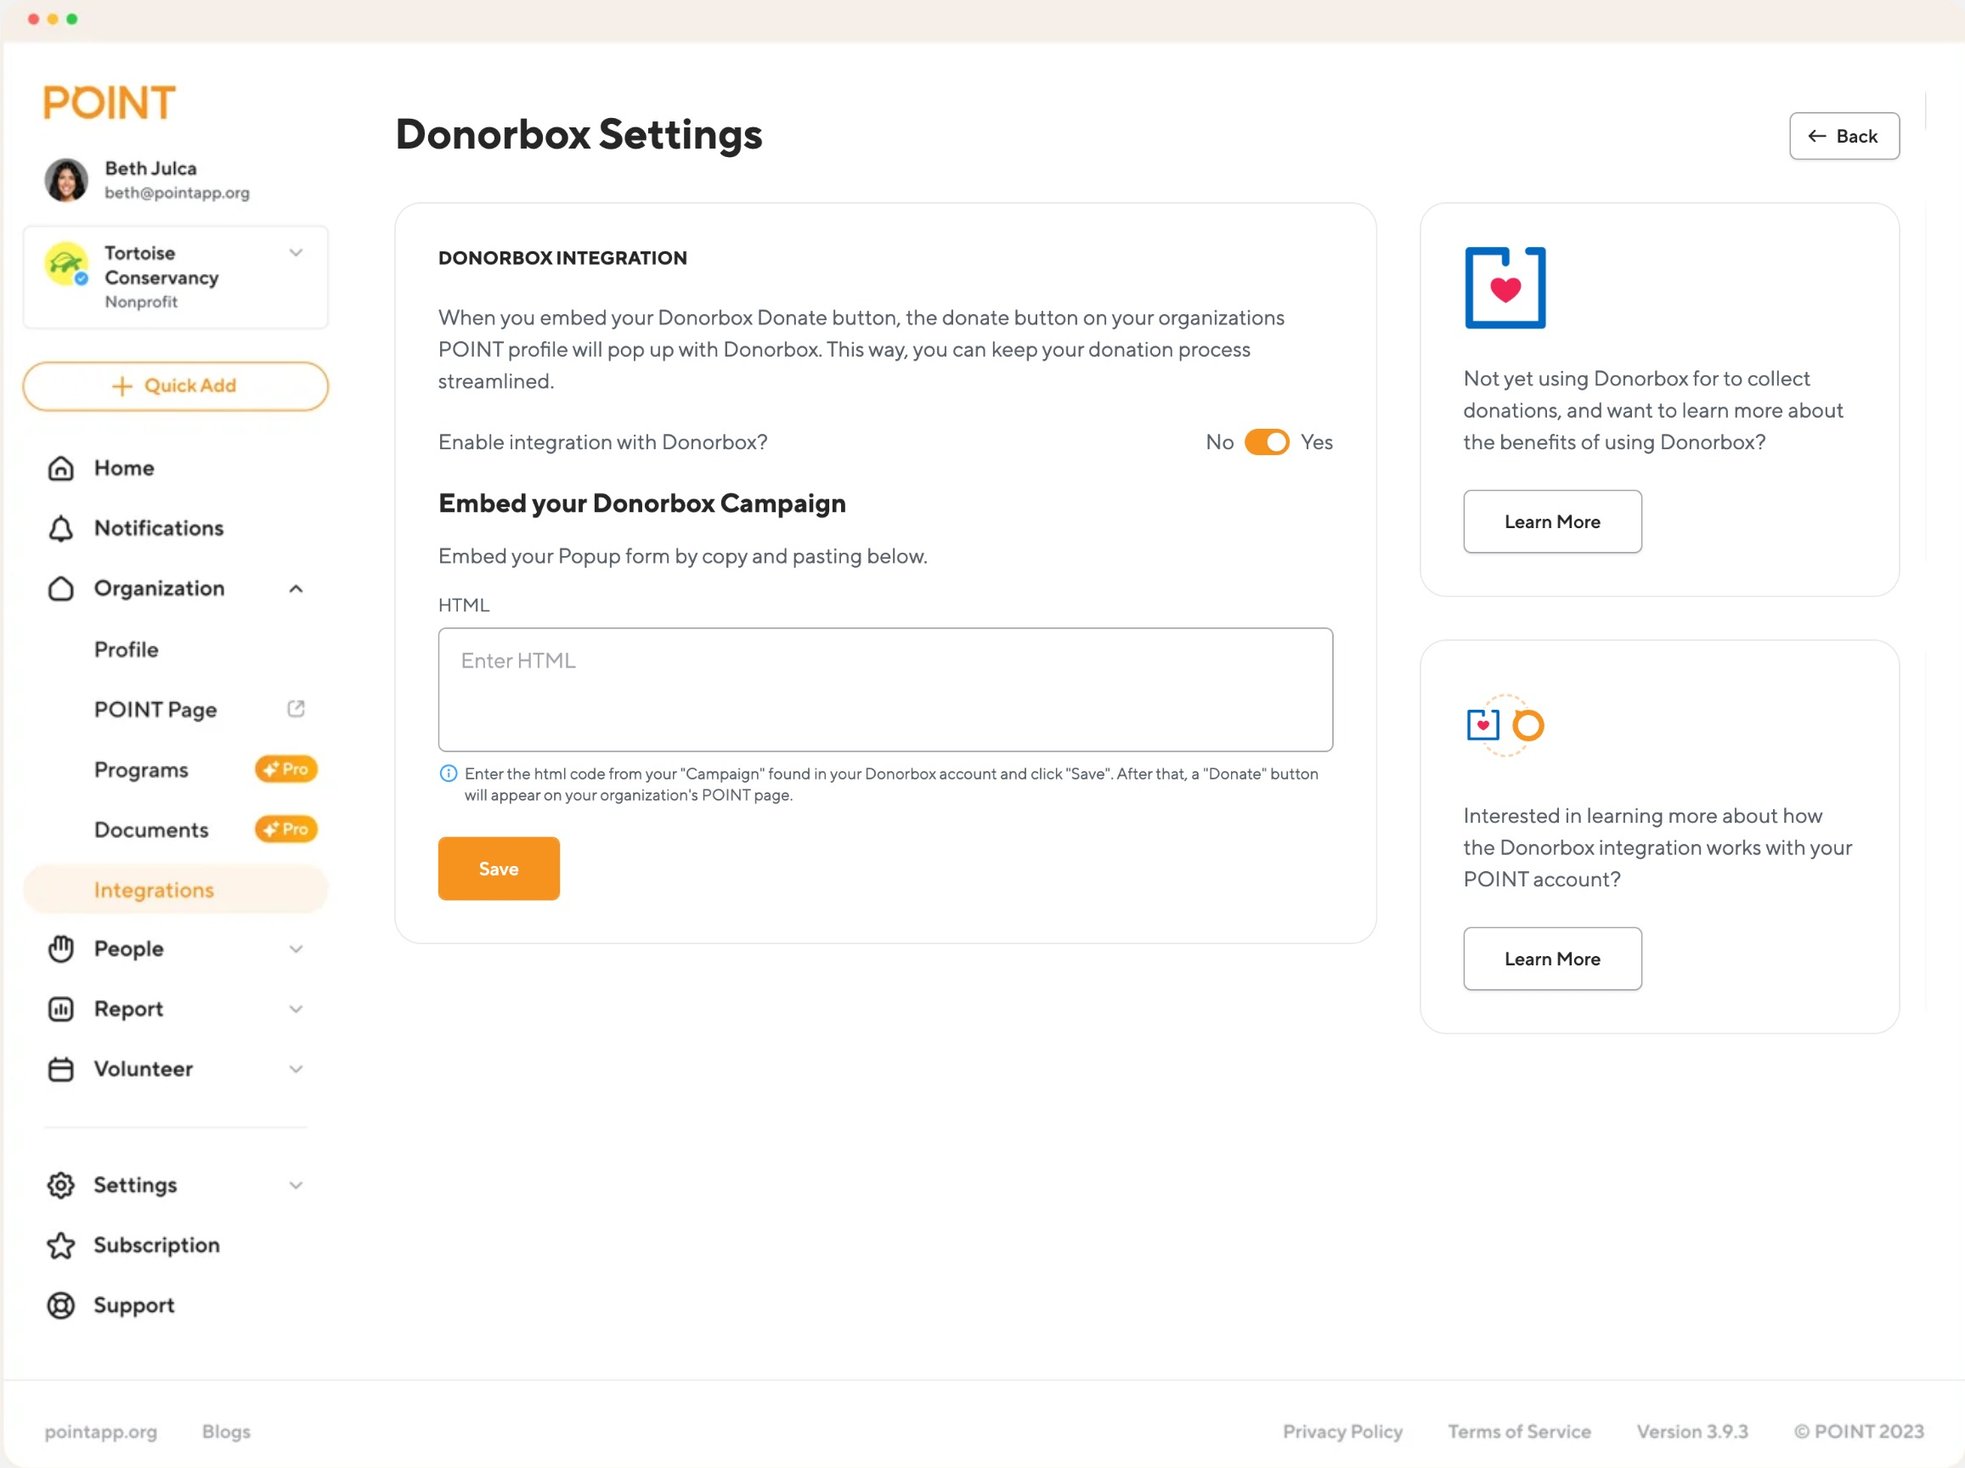Open the Subscription menu item
The height and width of the screenshot is (1468, 1965).
coord(156,1245)
